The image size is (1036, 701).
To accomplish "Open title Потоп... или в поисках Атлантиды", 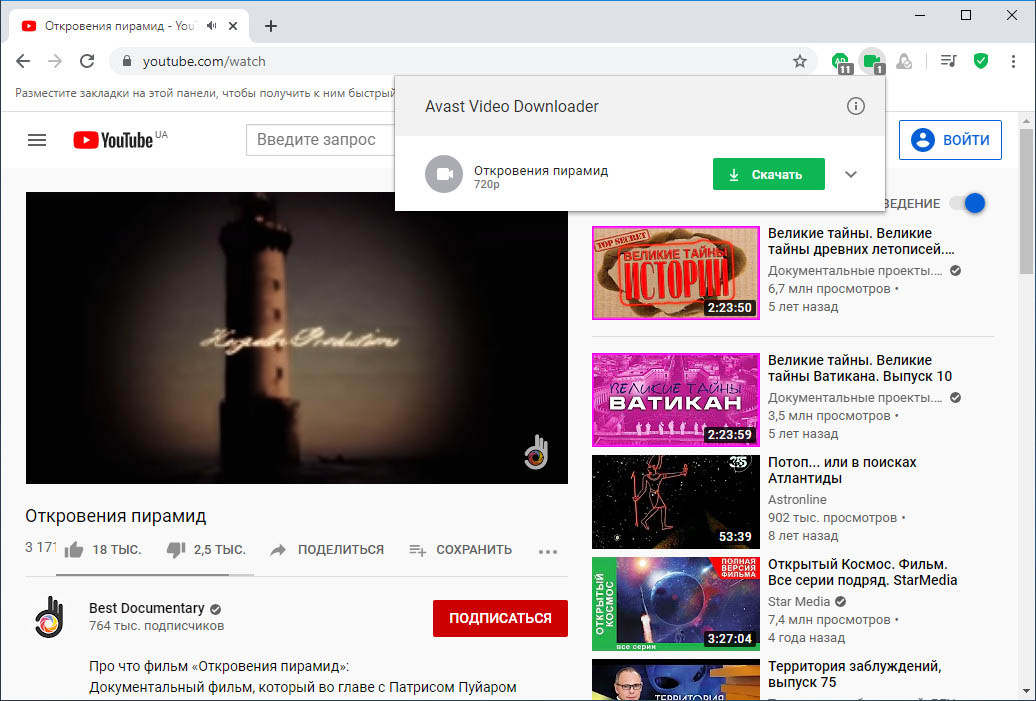I will [842, 470].
